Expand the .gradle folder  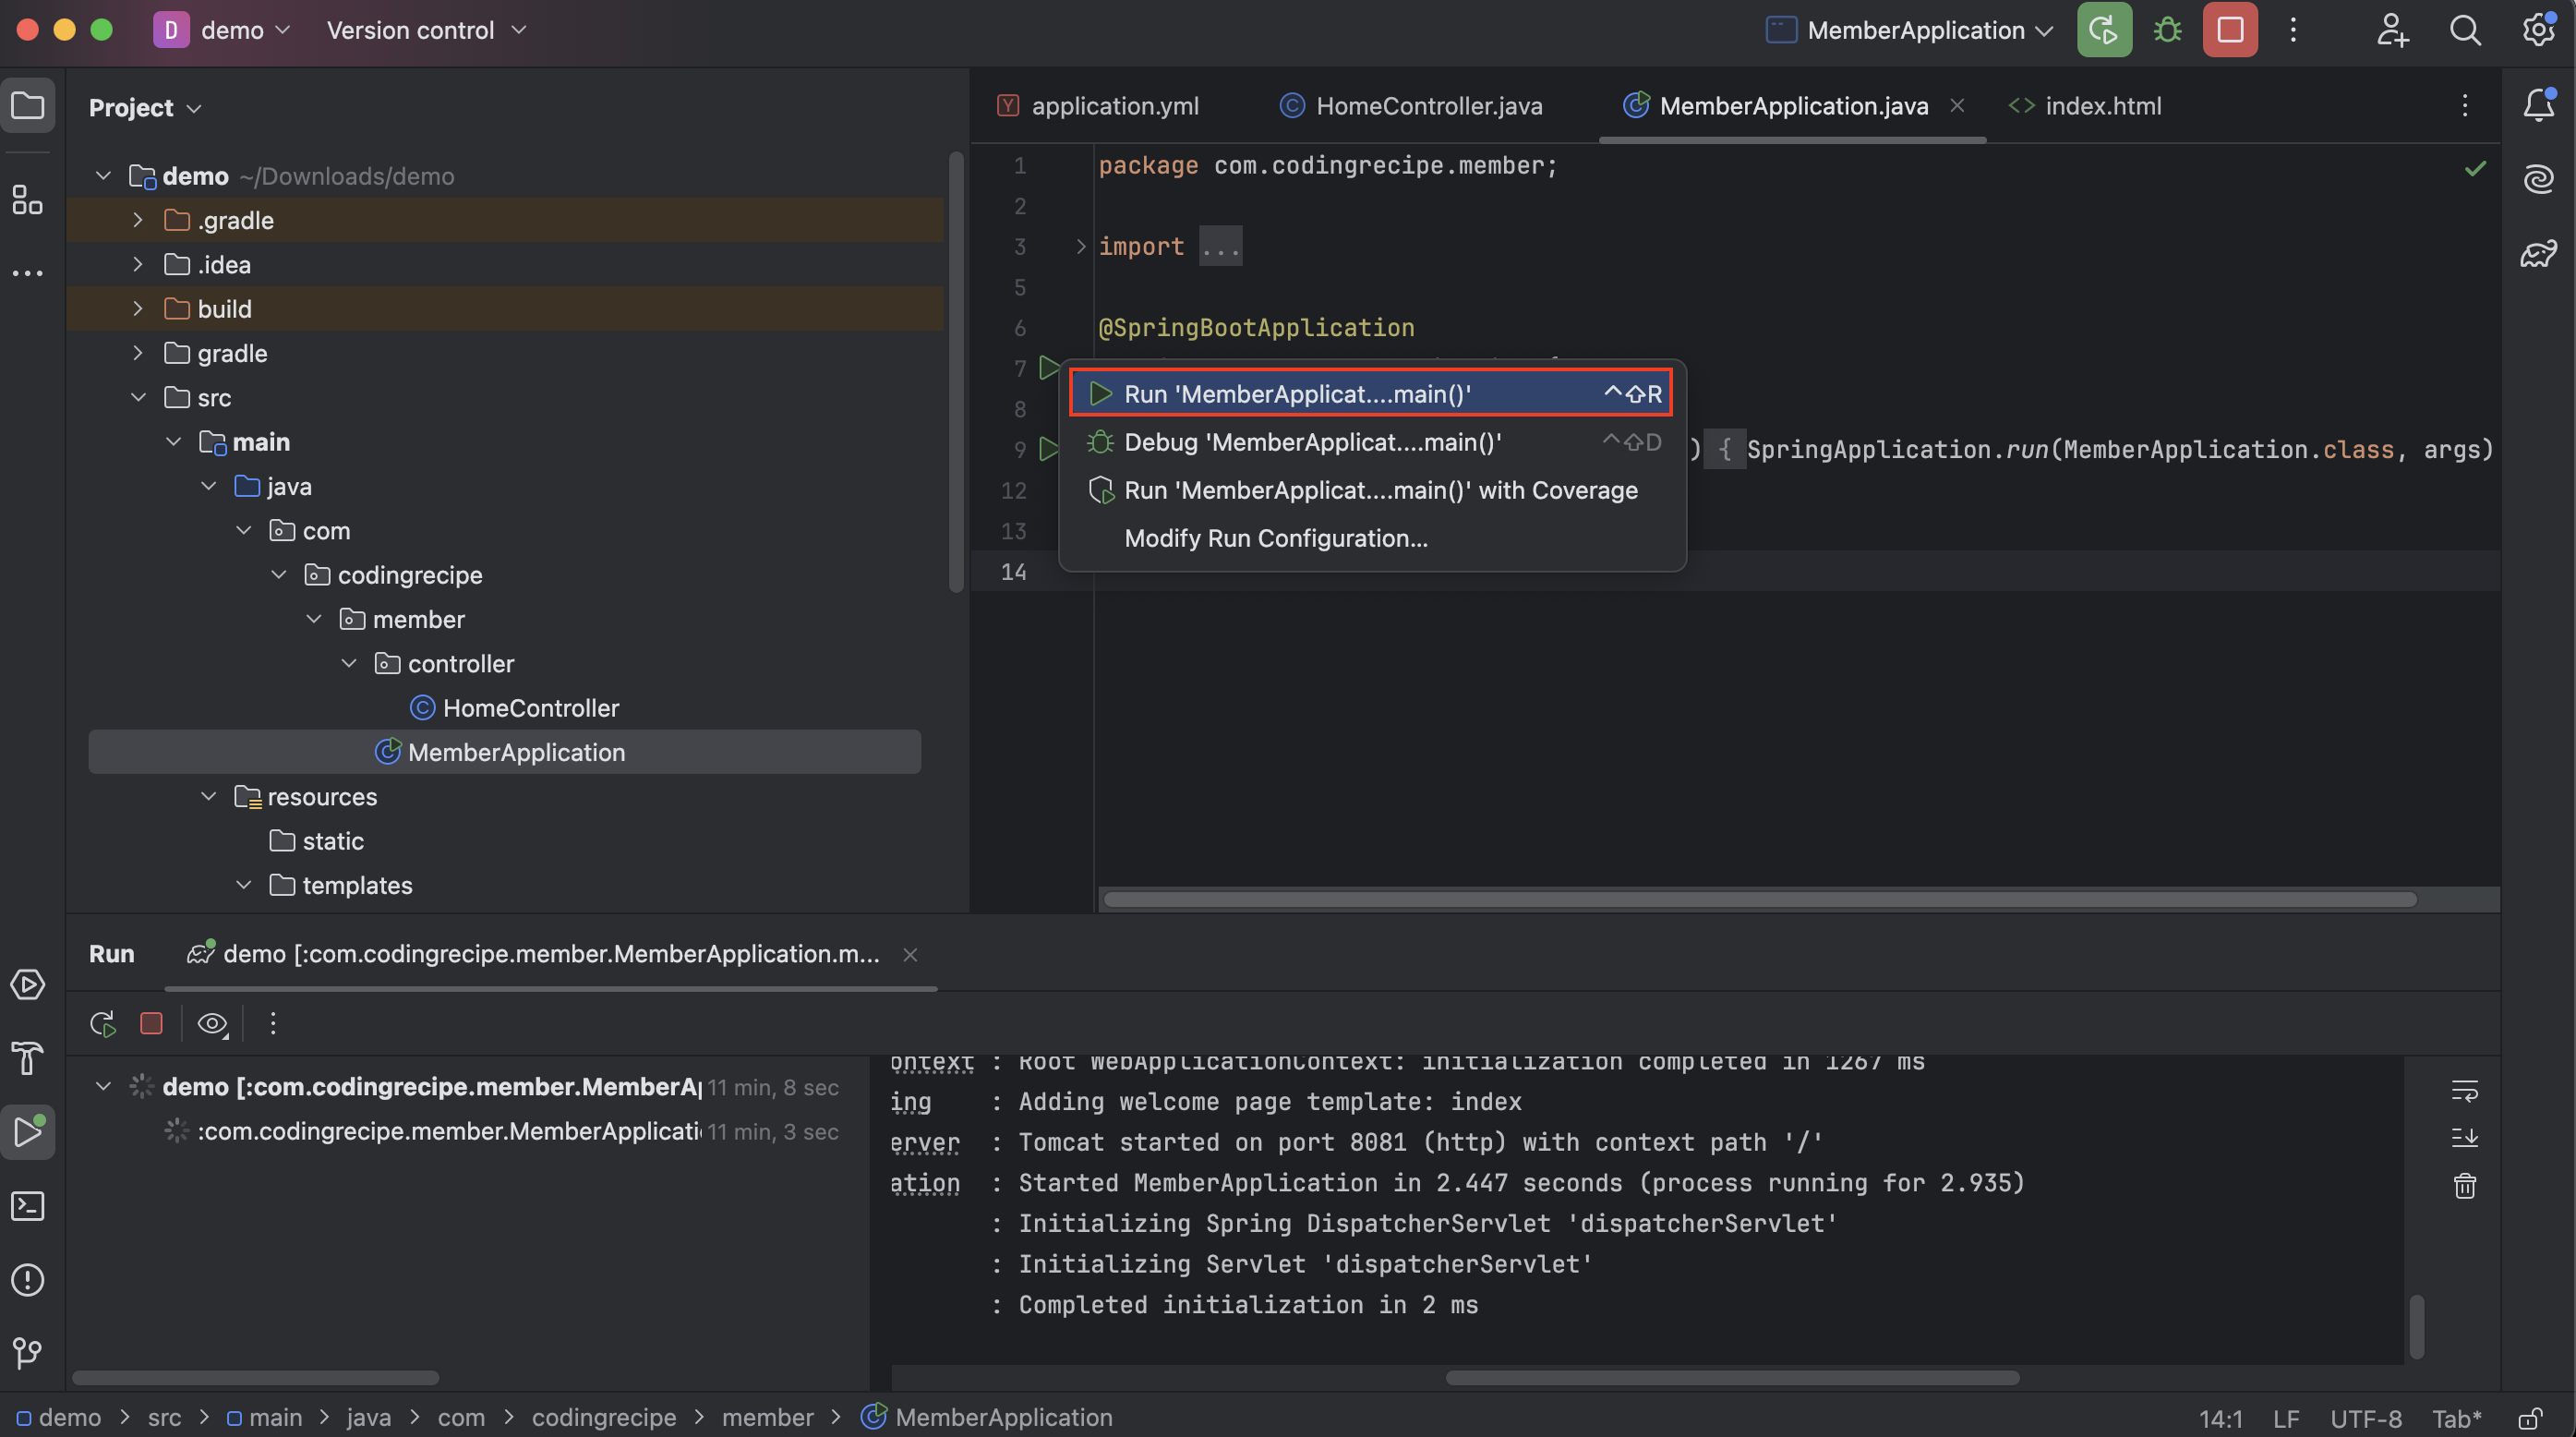[138, 220]
